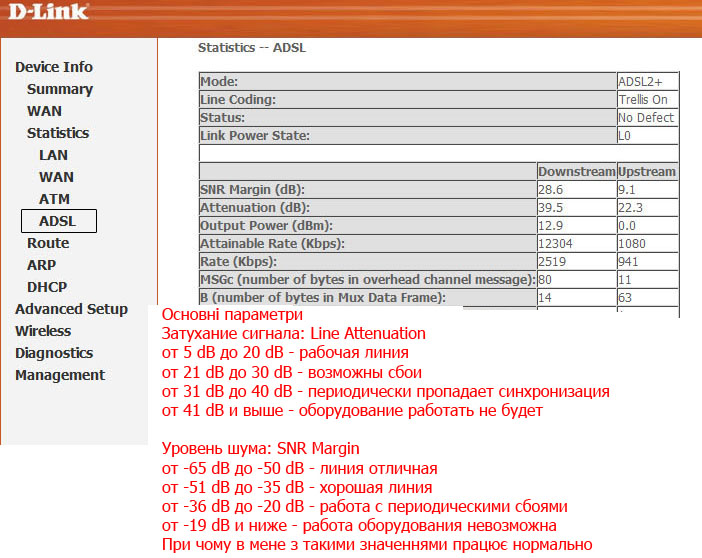
Task: Click the 'Attenuation (dB):' label
Action: coord(255,208)
